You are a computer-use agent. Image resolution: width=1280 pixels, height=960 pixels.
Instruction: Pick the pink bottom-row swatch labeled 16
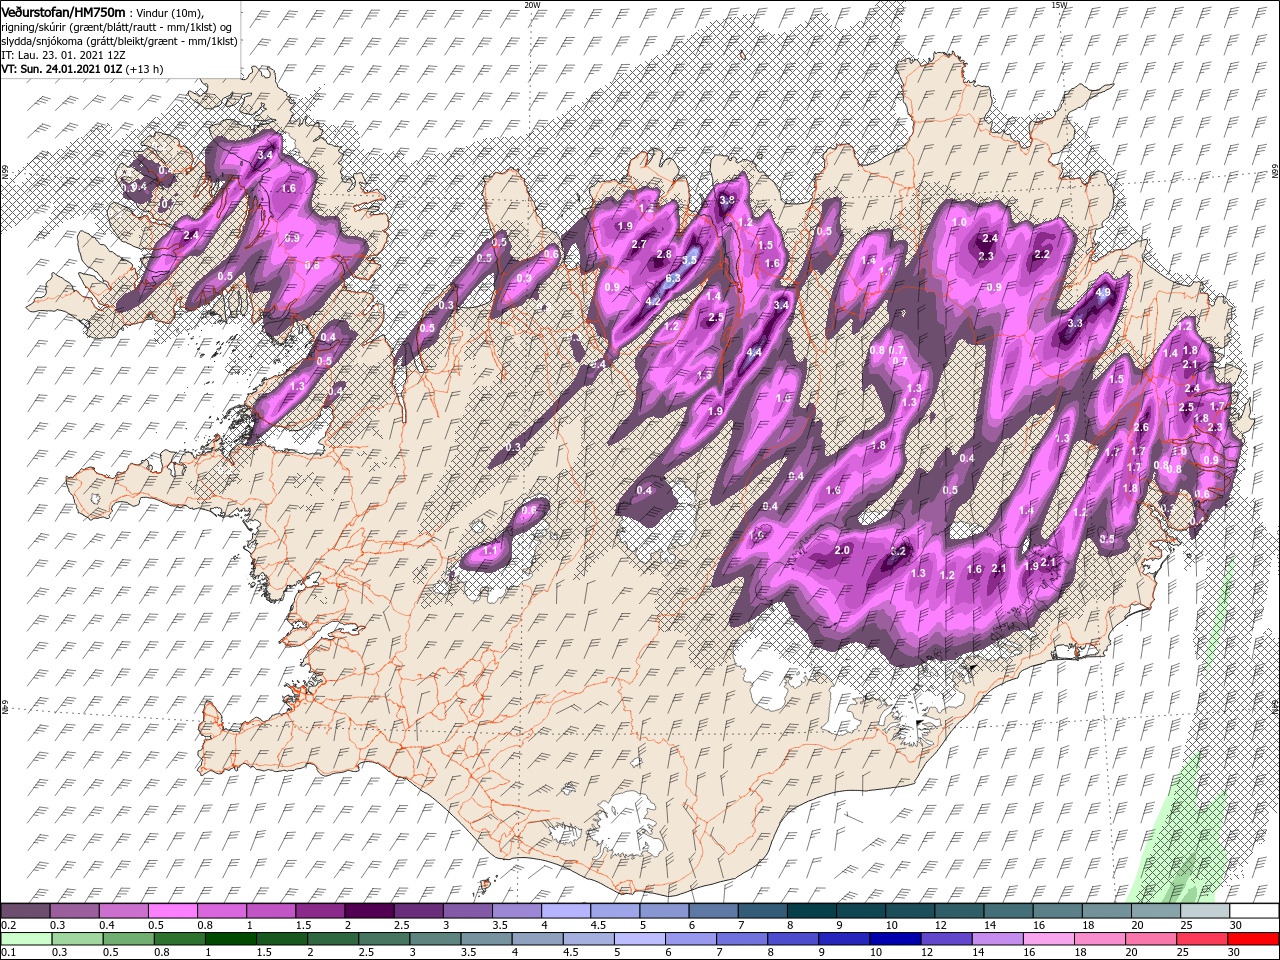[x=1049, y=939]
